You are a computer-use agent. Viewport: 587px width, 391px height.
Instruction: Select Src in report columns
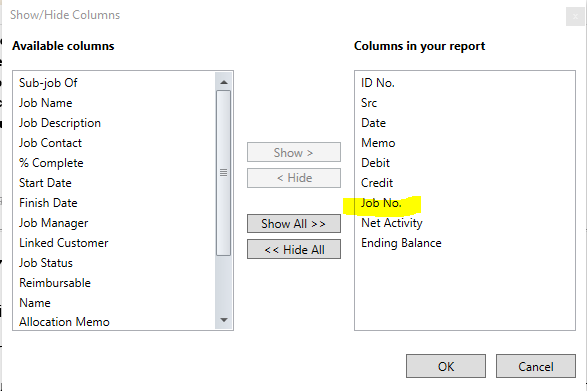(x=369, y=103)
